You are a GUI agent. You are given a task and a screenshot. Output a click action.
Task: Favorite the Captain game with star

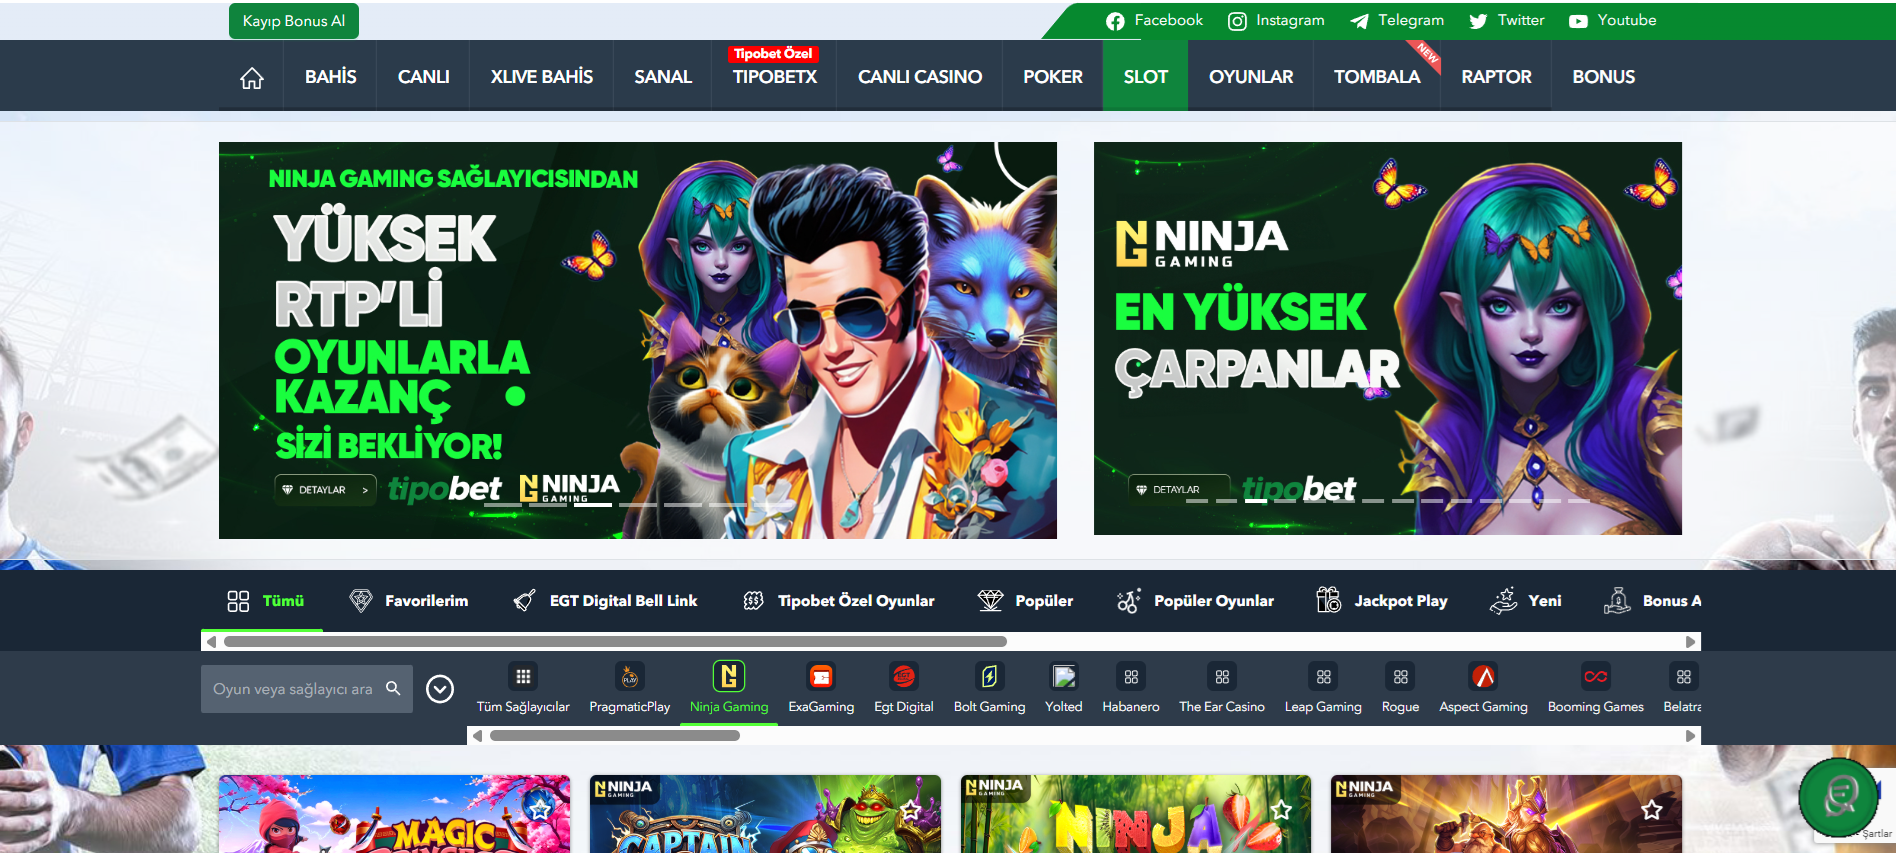point(911,810)
